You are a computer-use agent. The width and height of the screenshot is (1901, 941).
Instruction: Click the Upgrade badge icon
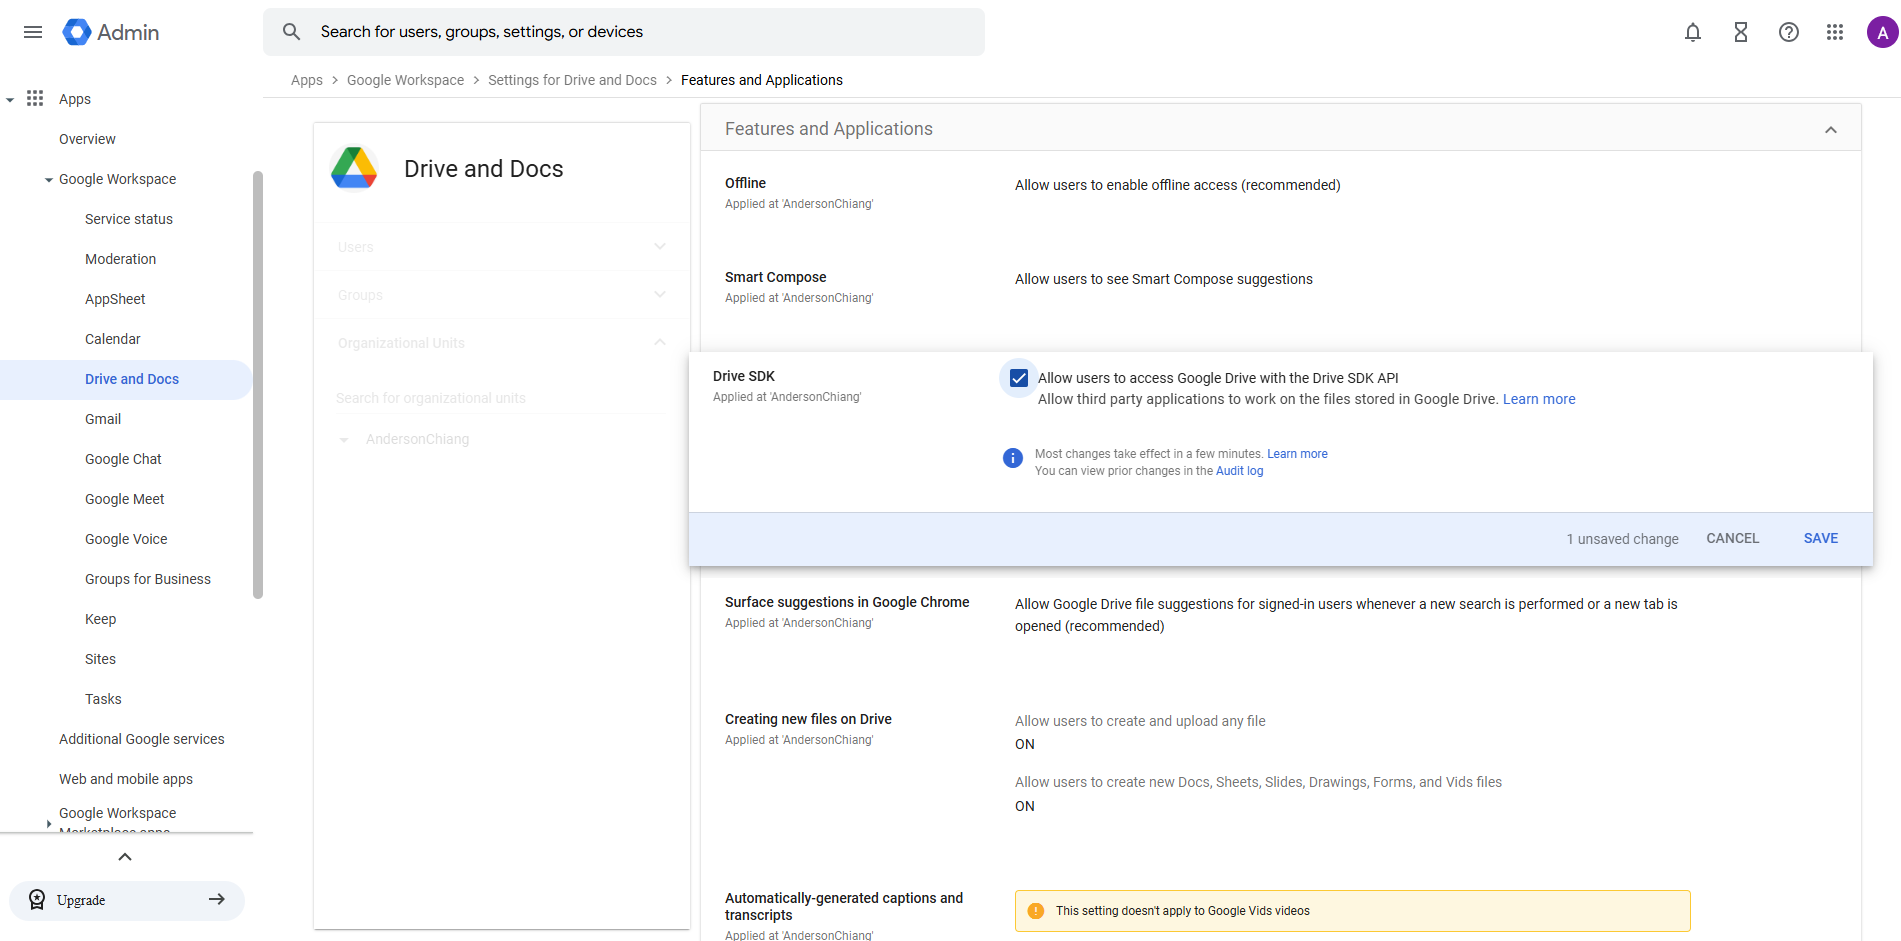(x=37, y=900)
